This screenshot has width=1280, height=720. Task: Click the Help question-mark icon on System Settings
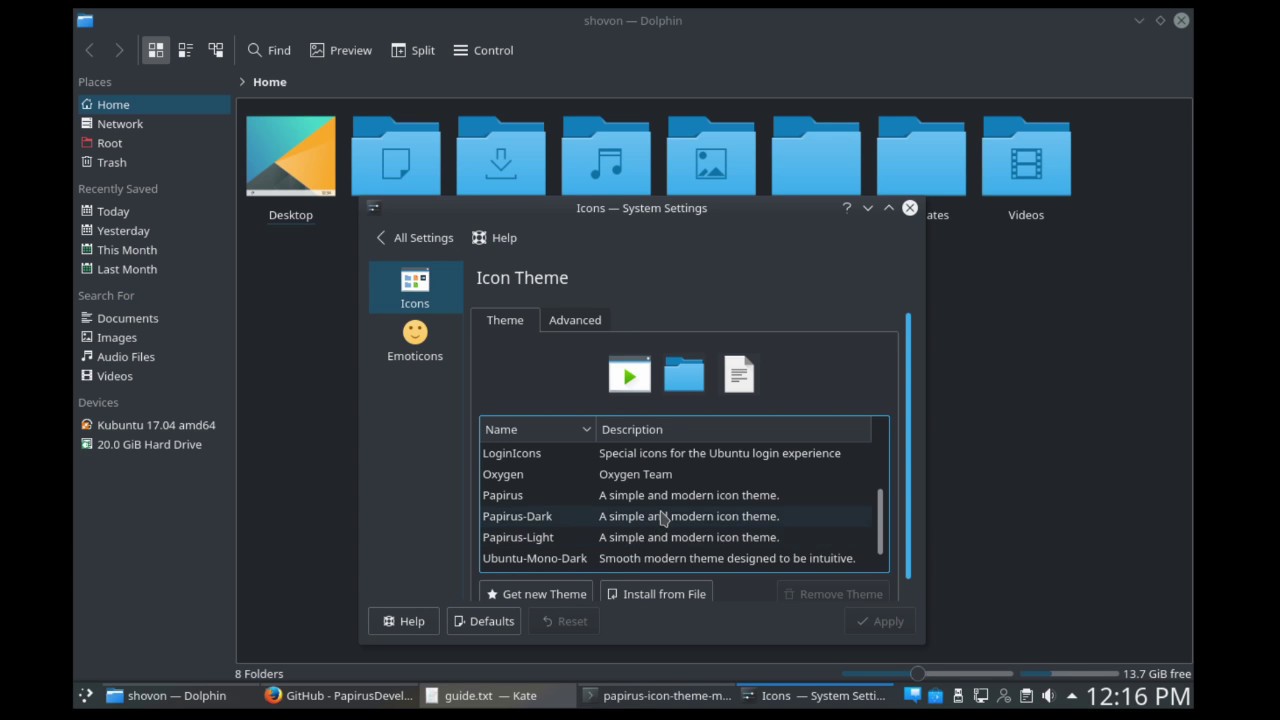(846, 207)
